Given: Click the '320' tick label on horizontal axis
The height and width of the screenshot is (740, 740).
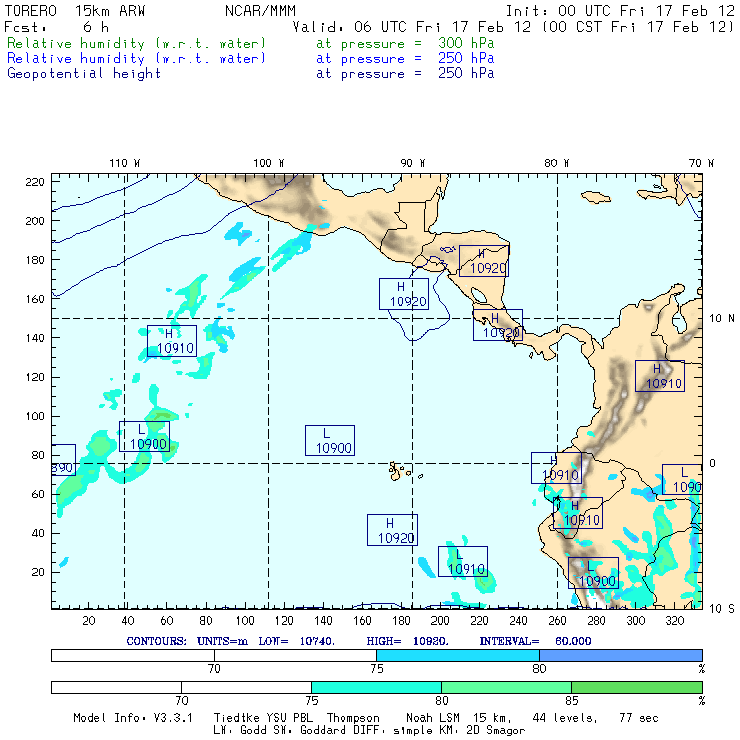Looking at the screenshot, I should coord(674,620).
